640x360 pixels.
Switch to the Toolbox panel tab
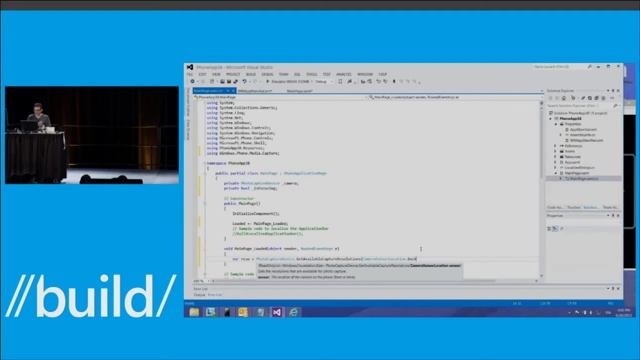coord(573,207)
